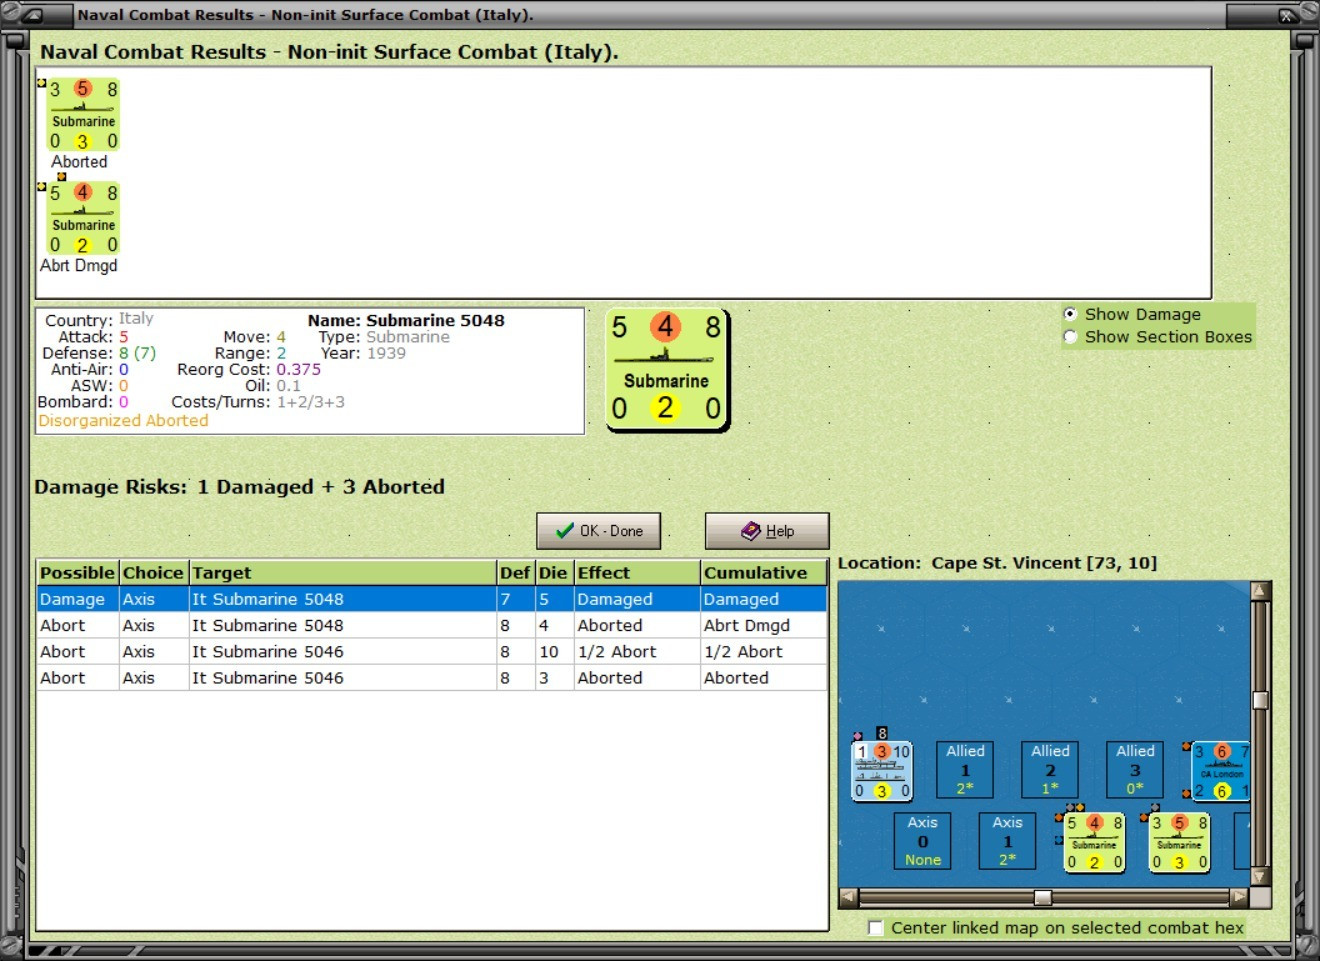1320x961 pixels.
Task: Click the map horizontal scrollbar thumb
Action: (1043, 897)
